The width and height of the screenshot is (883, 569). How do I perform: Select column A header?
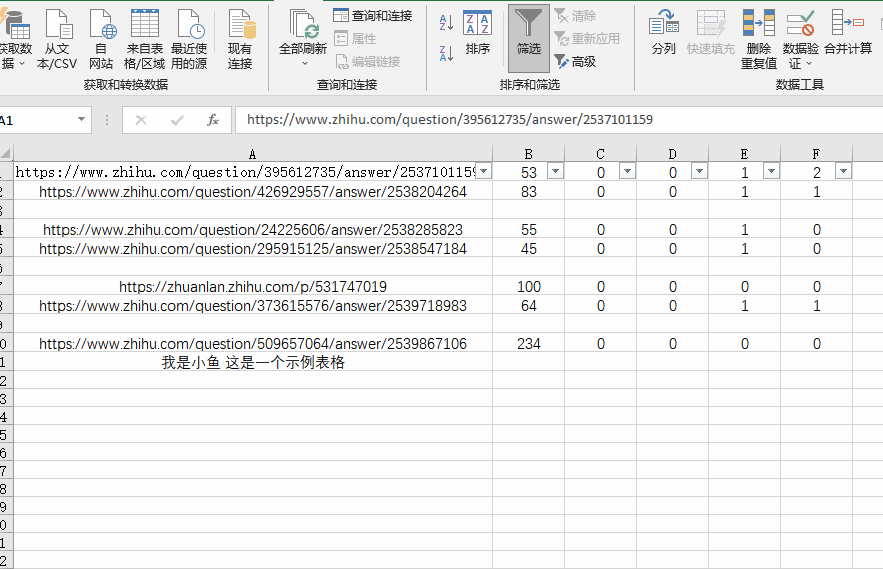click(253, 154)
